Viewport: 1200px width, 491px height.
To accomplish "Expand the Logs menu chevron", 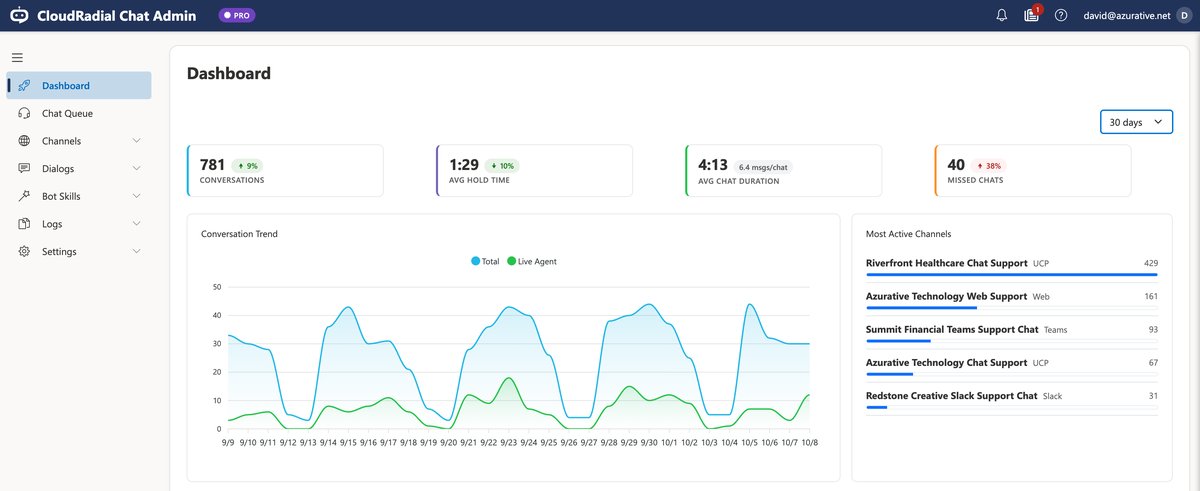I will pos(136,224).
